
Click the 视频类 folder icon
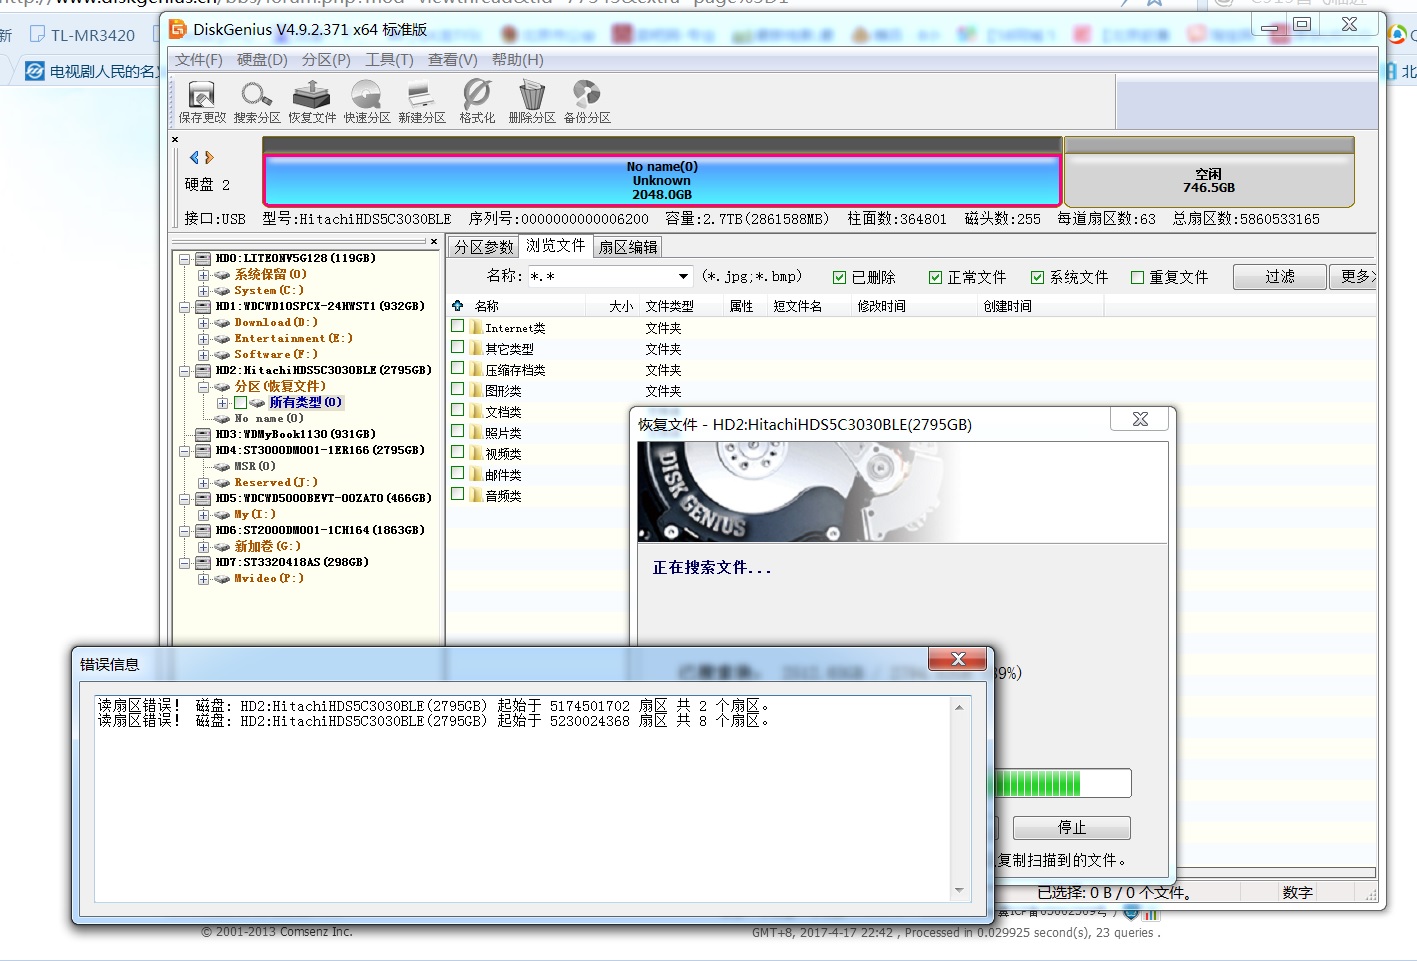pyautogui.click(x=477, y=453)
